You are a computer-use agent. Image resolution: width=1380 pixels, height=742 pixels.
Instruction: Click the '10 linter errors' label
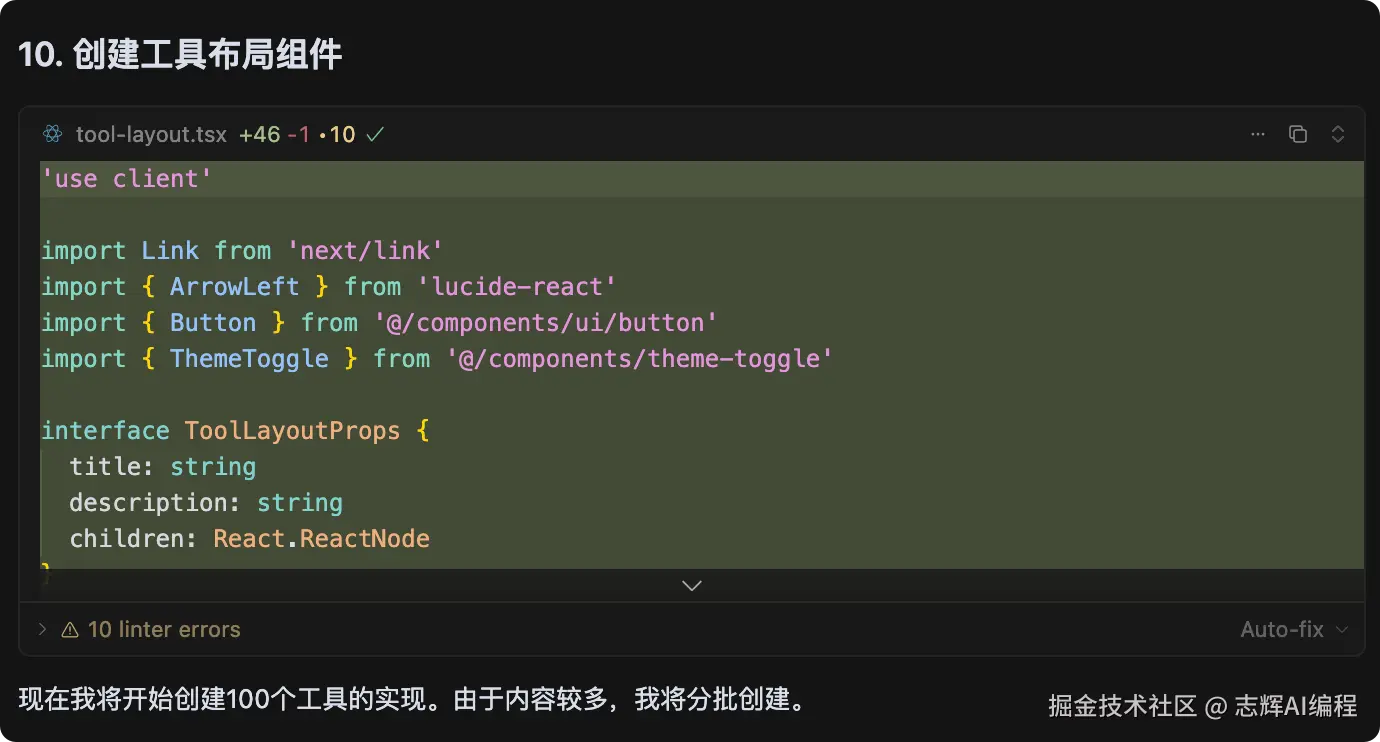164,630
